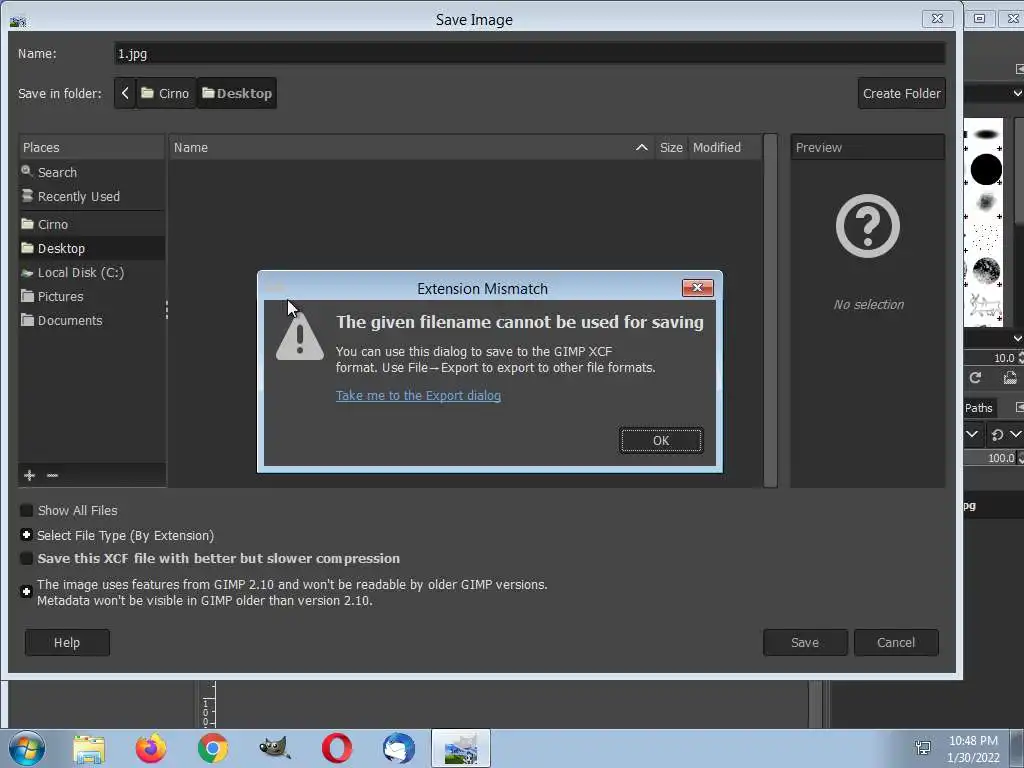Click the Save button
Viewport: 1024px width, 768px height.
805,643
